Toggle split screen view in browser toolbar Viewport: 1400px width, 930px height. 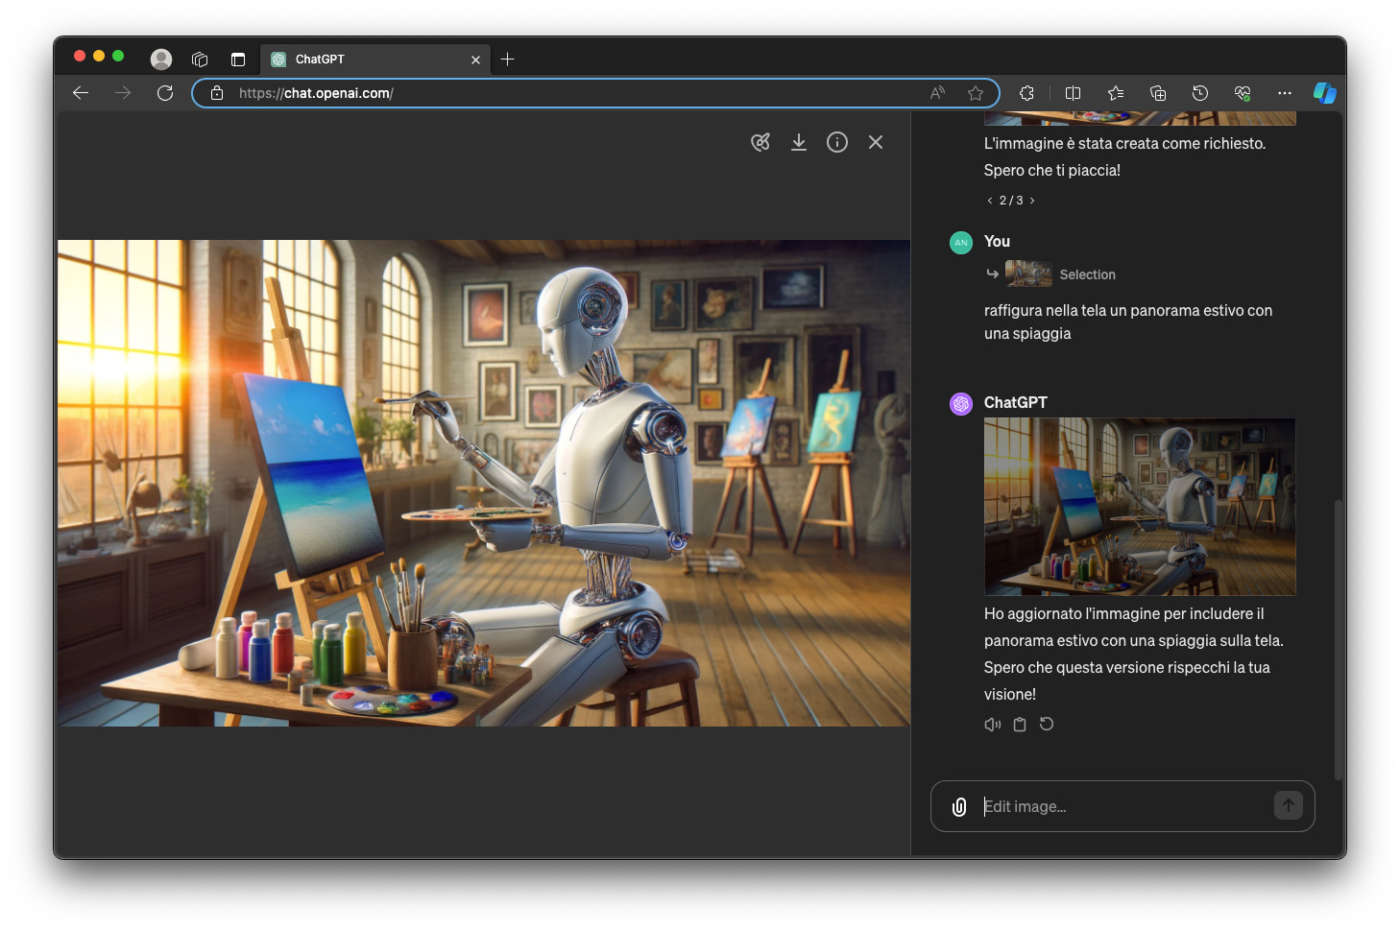[1073, 93]
